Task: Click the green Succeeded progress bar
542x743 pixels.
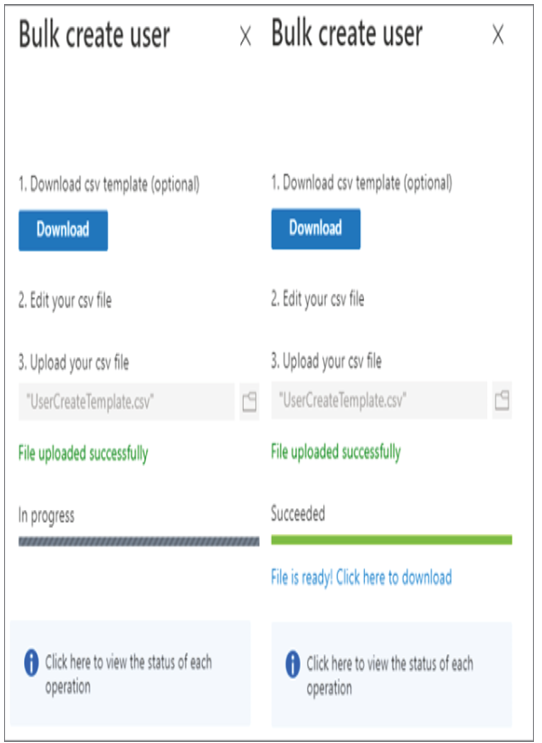Action: [391, 540]
